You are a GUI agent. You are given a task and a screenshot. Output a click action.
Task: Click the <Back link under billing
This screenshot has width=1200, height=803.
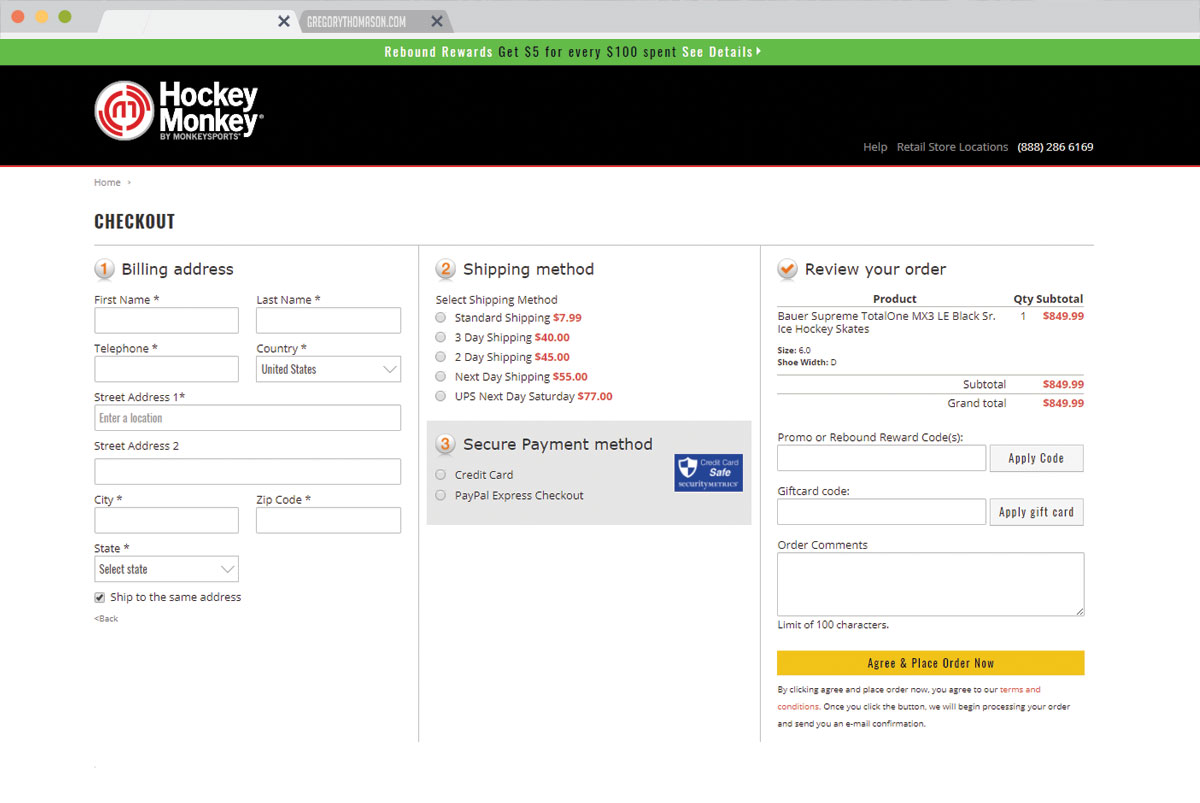point(106,619)
